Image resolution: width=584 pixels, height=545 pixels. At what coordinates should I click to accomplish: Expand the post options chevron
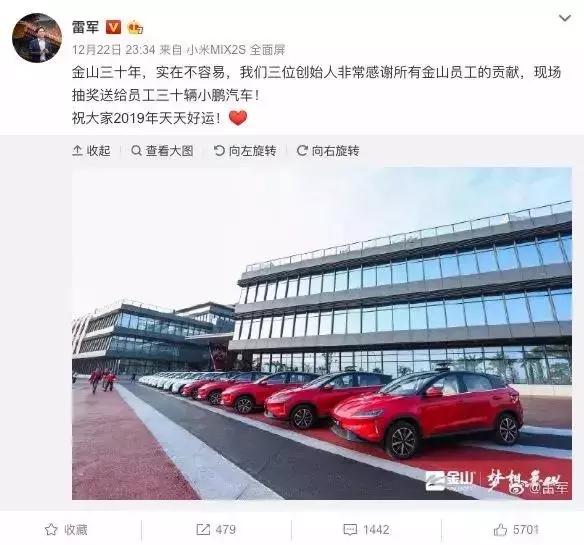(565, 18)
